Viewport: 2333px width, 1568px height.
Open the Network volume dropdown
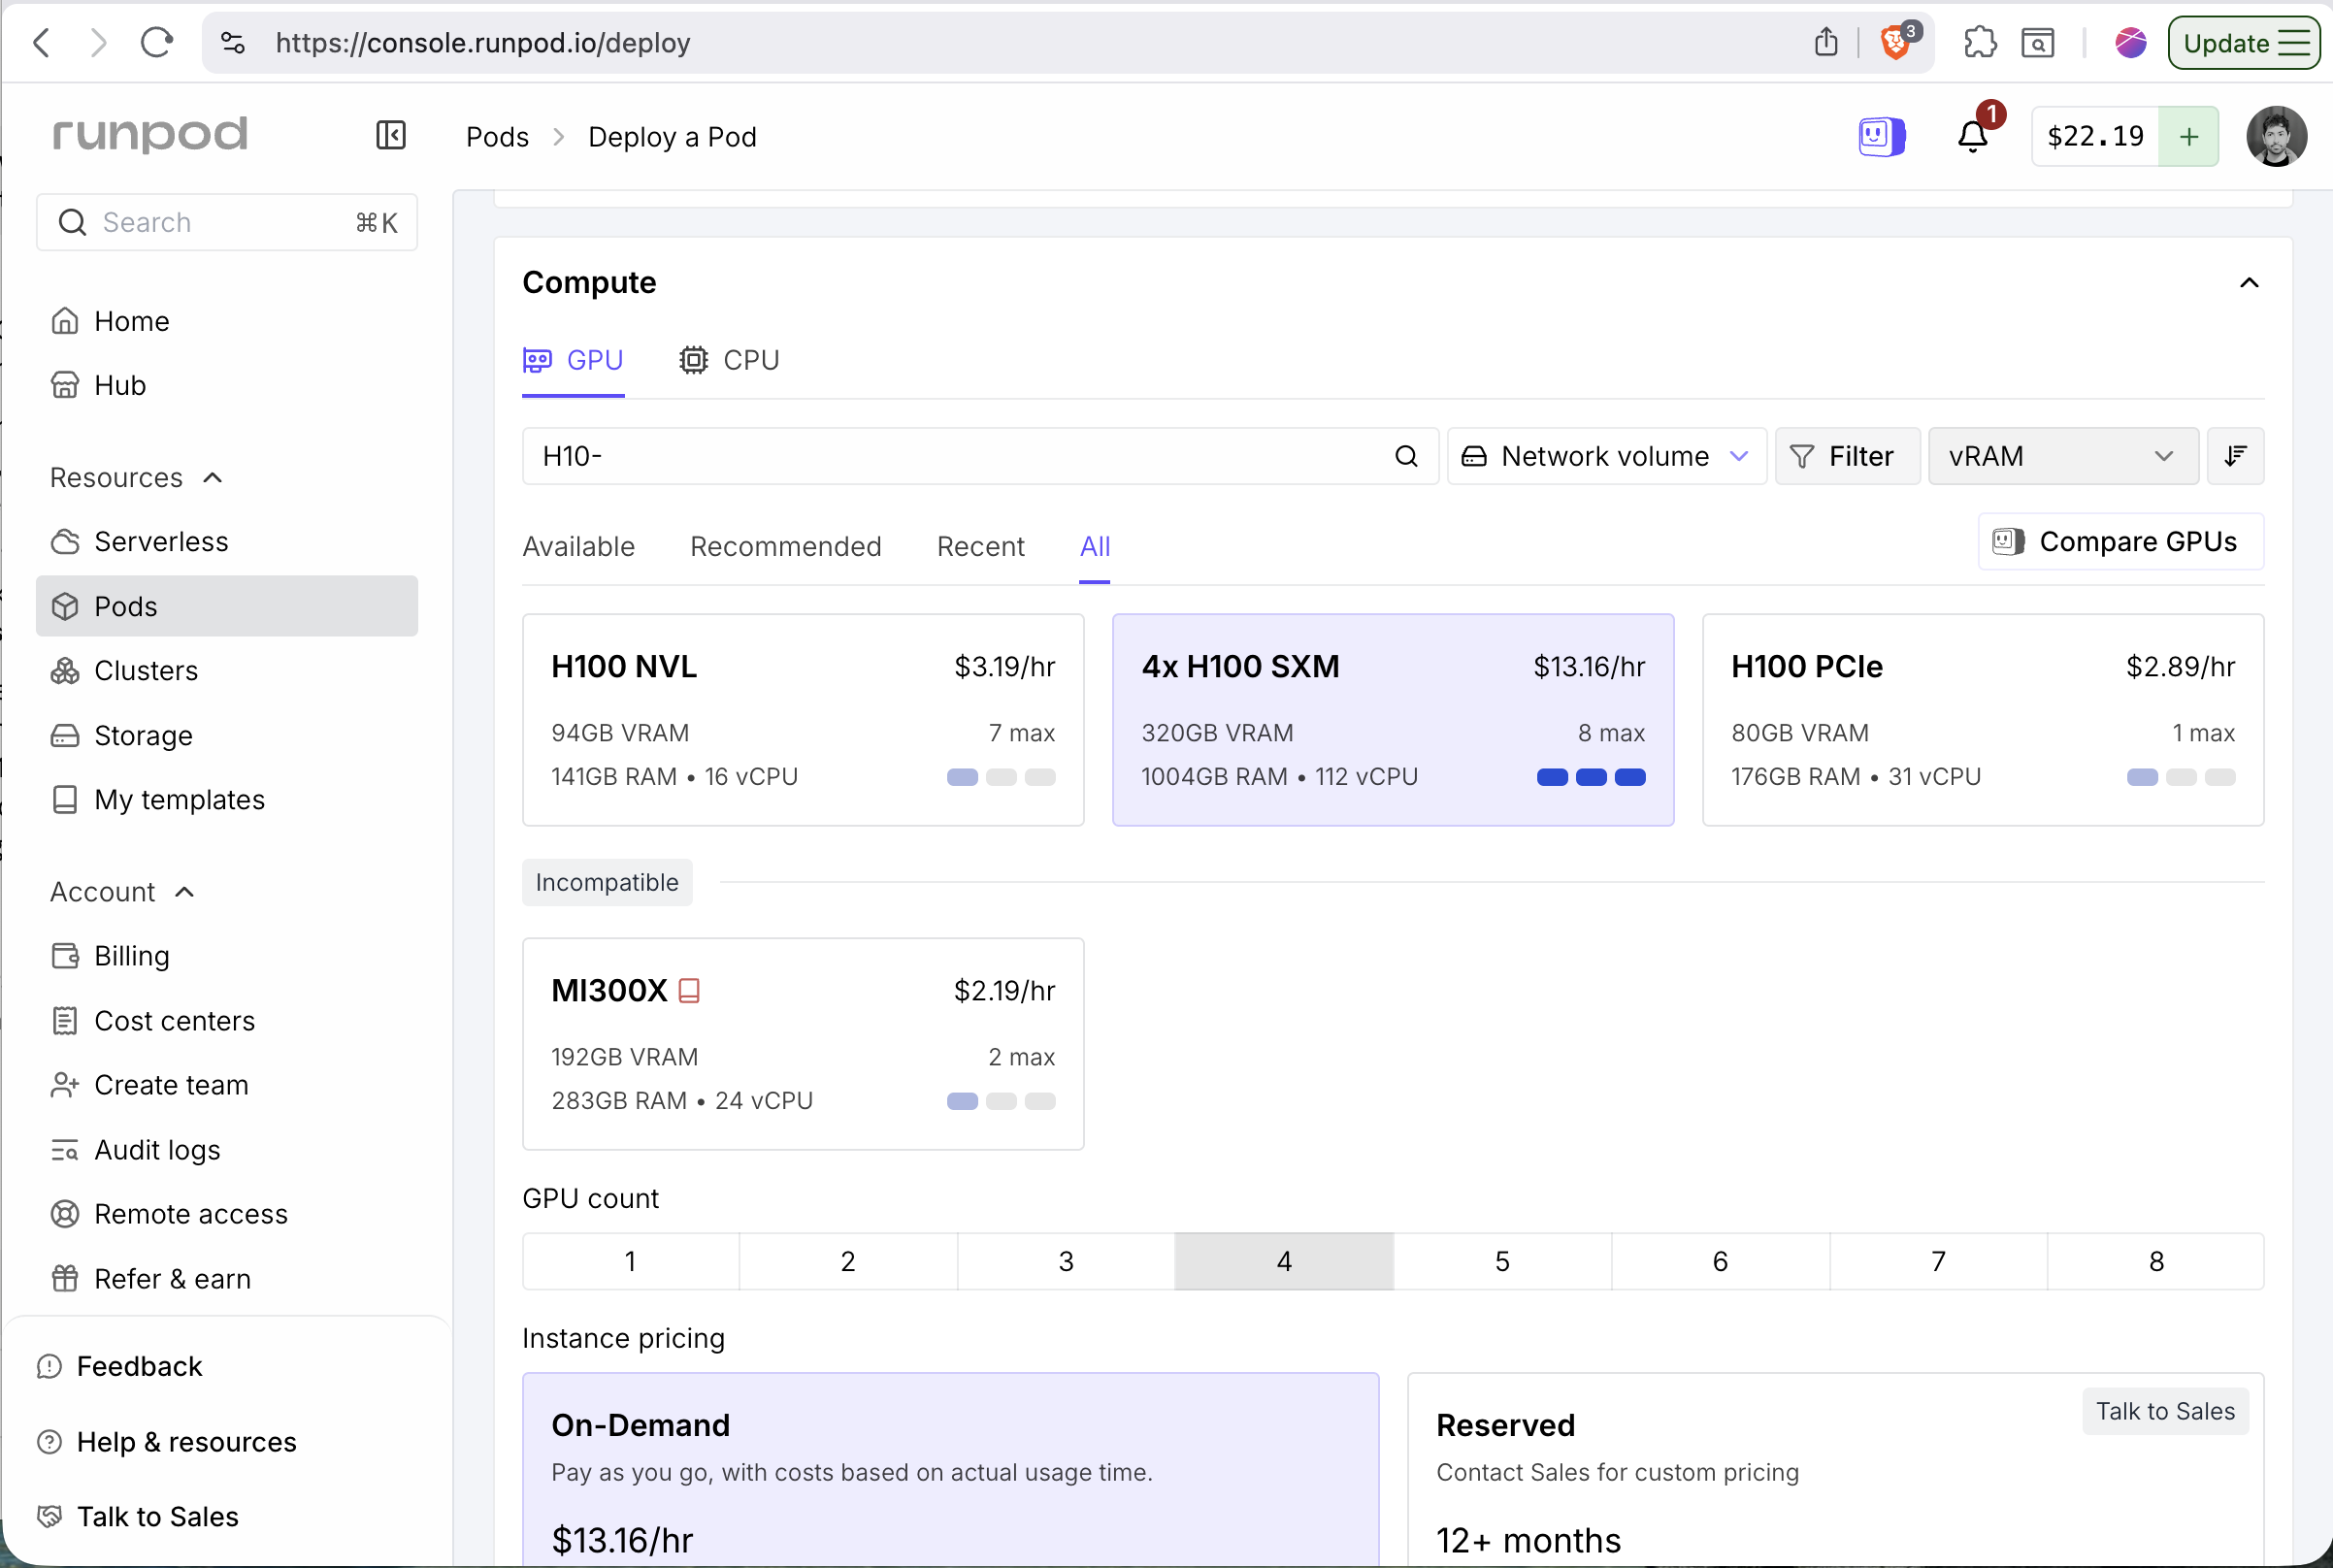click(1606, 456)
